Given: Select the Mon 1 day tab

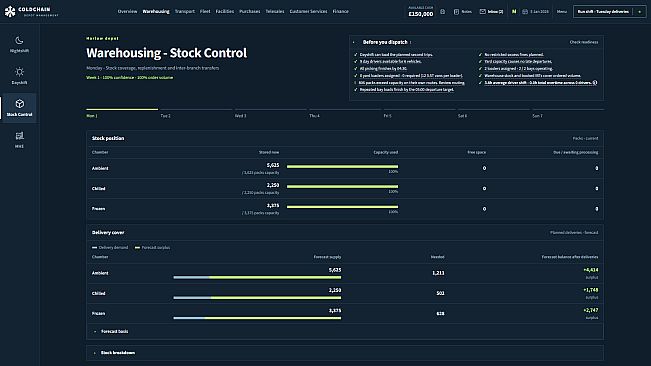Looking at the screenshot, I should (122, 113).
